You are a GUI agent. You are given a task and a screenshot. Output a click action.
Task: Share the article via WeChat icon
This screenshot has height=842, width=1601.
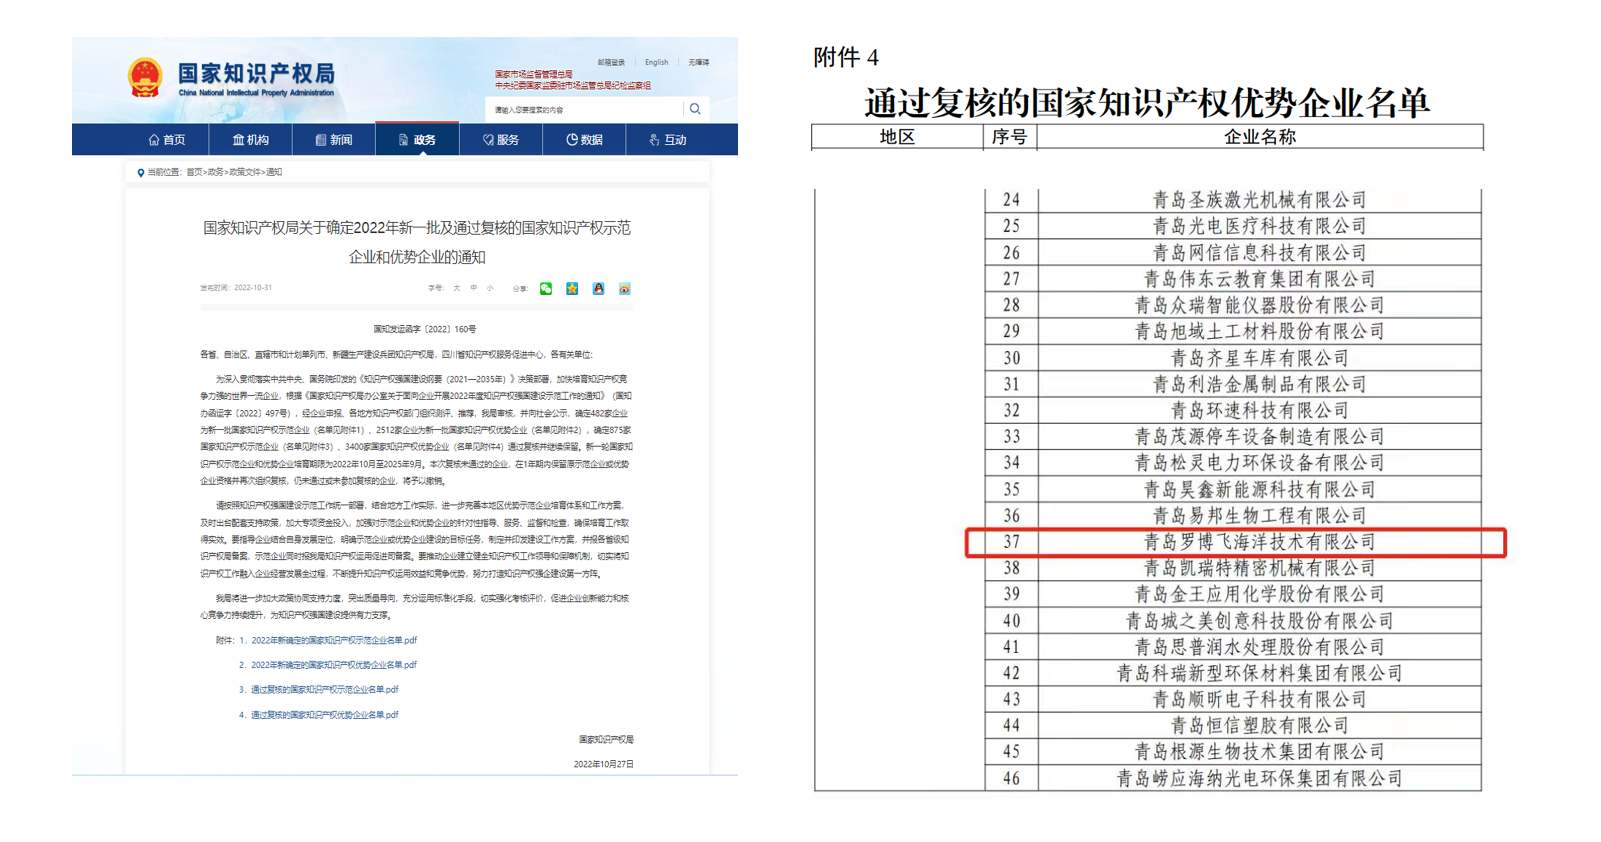[546, 289]
